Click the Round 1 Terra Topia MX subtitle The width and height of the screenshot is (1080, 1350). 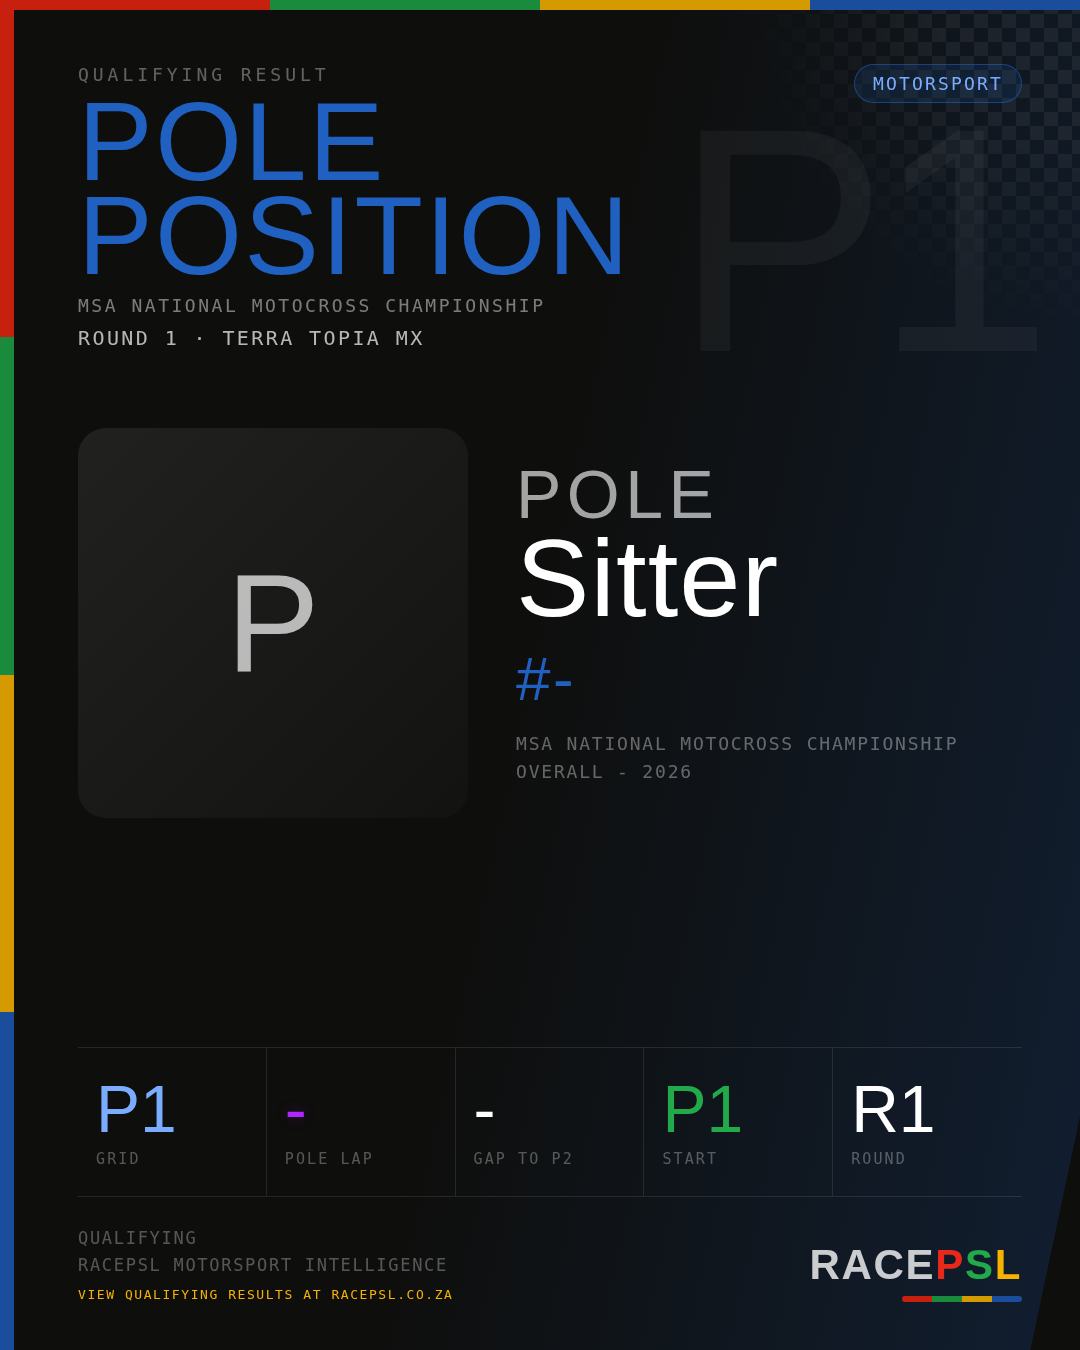tap(251, 338)
